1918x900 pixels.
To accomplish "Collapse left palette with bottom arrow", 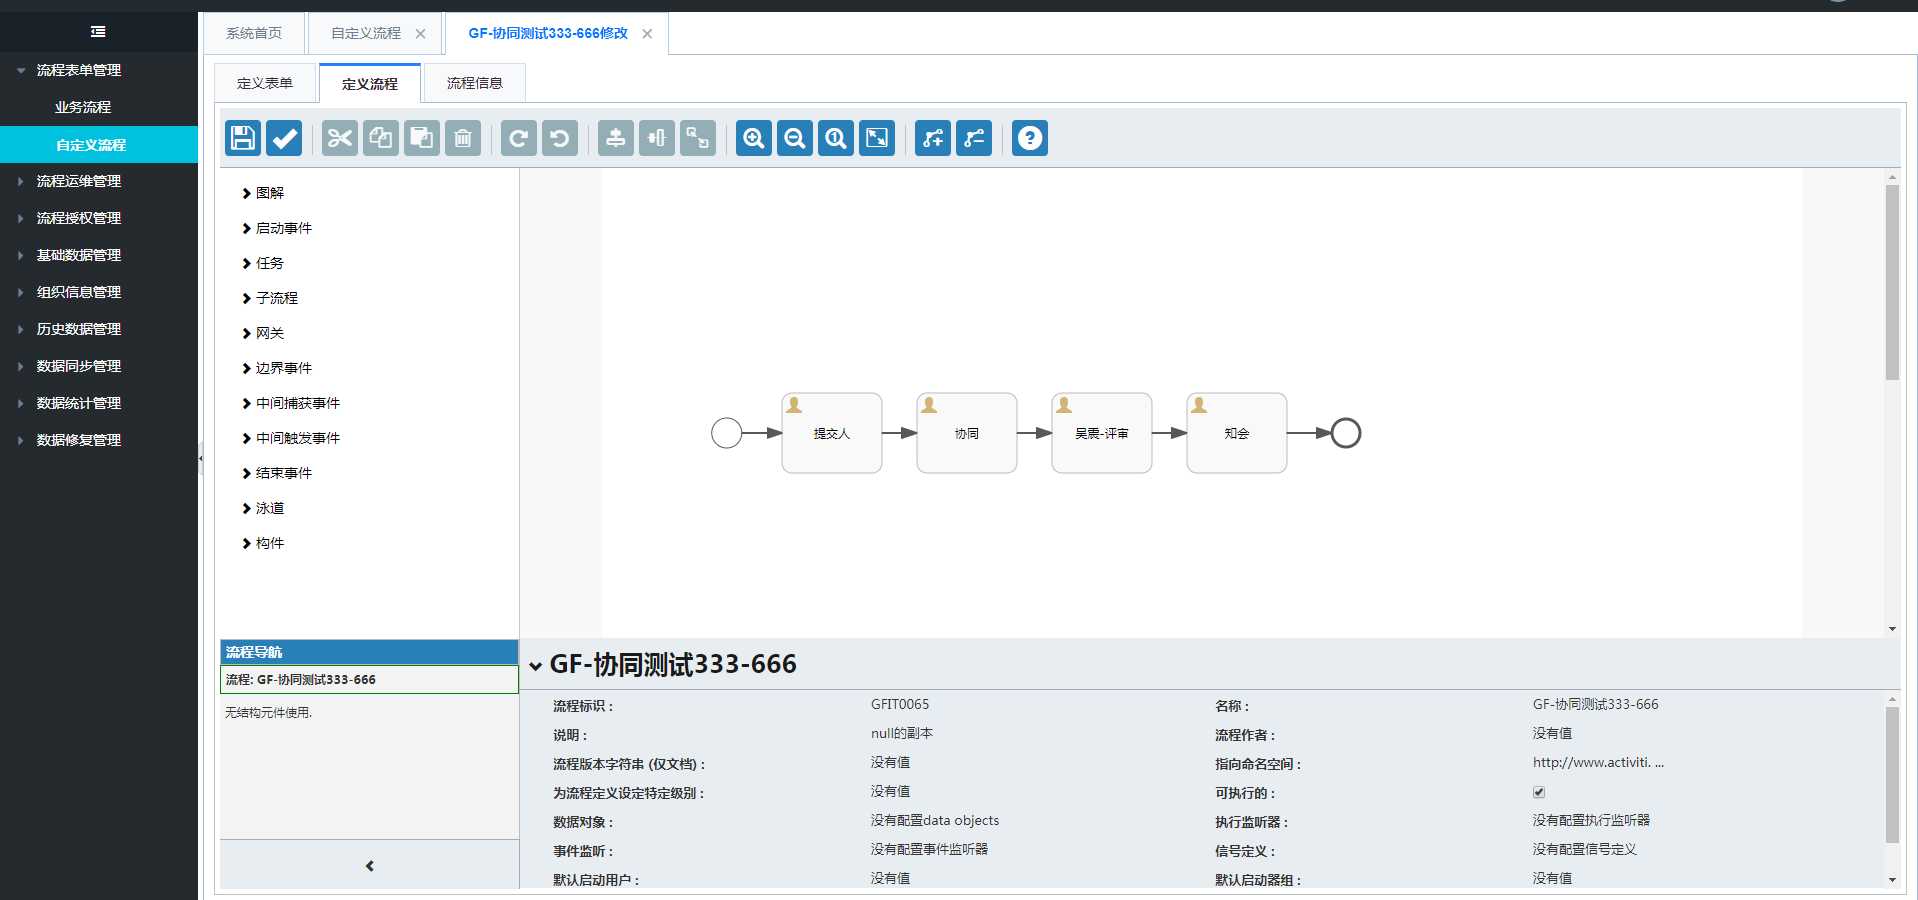I will tap(369, 866).
